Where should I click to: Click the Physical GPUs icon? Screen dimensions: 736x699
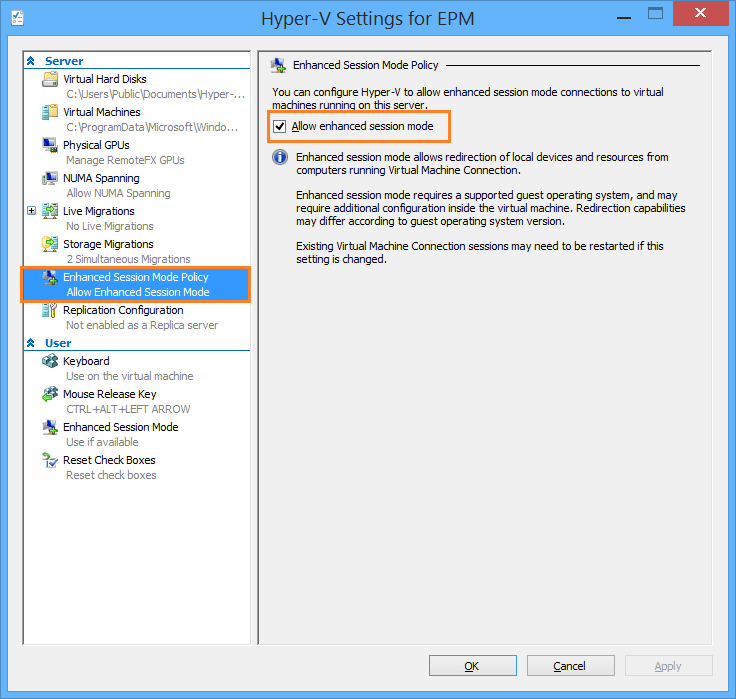(50, 145)
